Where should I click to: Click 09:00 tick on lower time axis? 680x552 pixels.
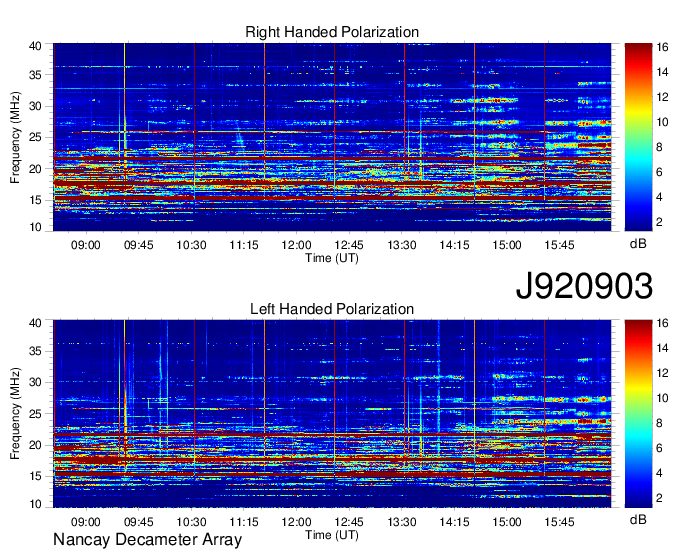pyautogui.click(x=86, y=522)
